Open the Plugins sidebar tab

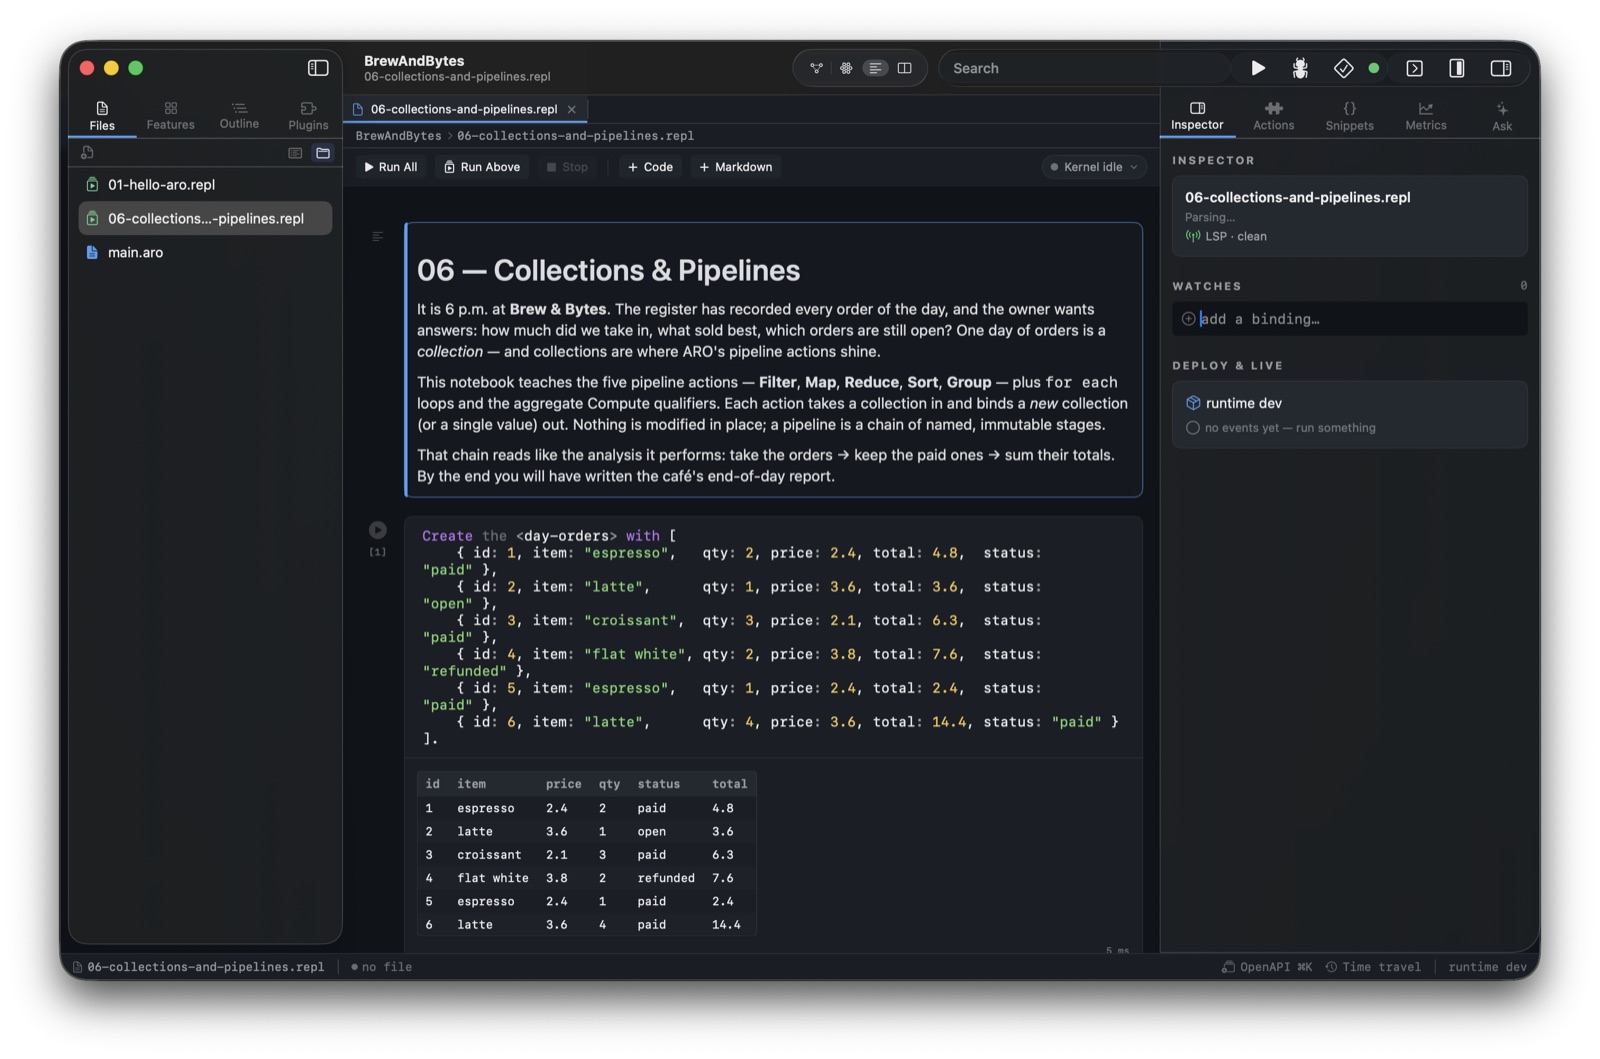click(308, 116)
